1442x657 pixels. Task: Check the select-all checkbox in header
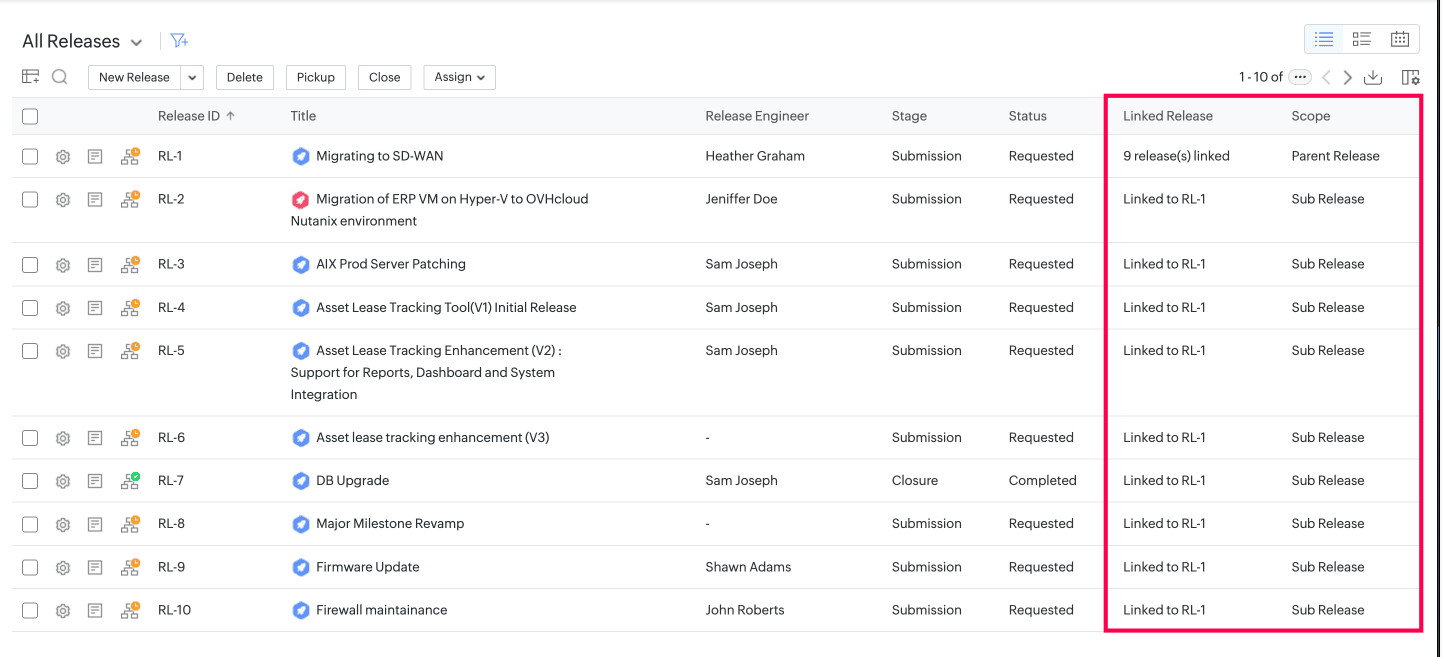[x=30, y=116]
